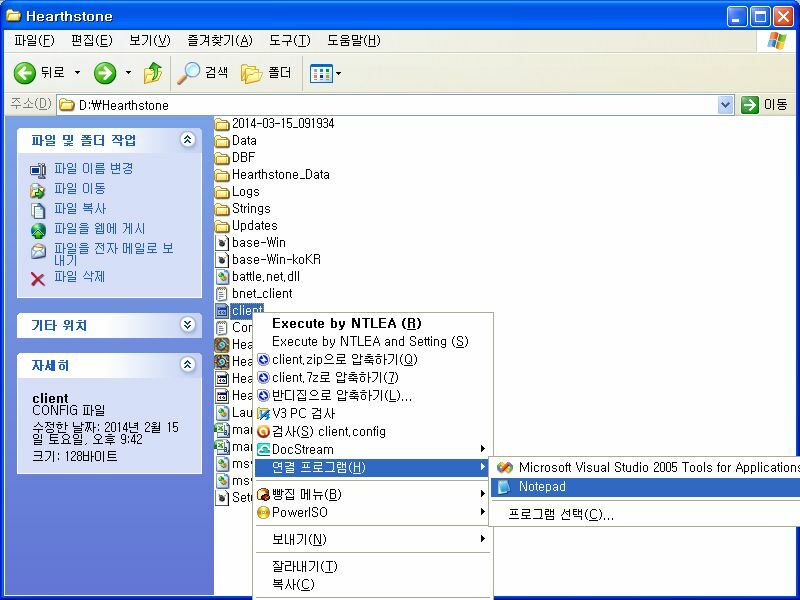Image resolution: width=800 pixels, height=600 pixels.
Task: Select the base-Win-koKR file icon
Action: 222,260
